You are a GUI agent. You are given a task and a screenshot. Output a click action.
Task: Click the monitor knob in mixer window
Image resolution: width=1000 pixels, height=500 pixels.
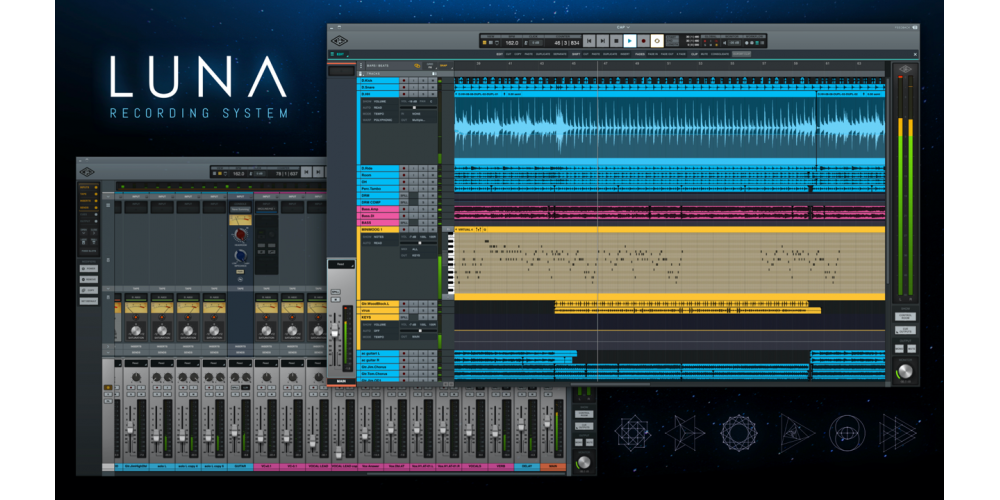583,462
